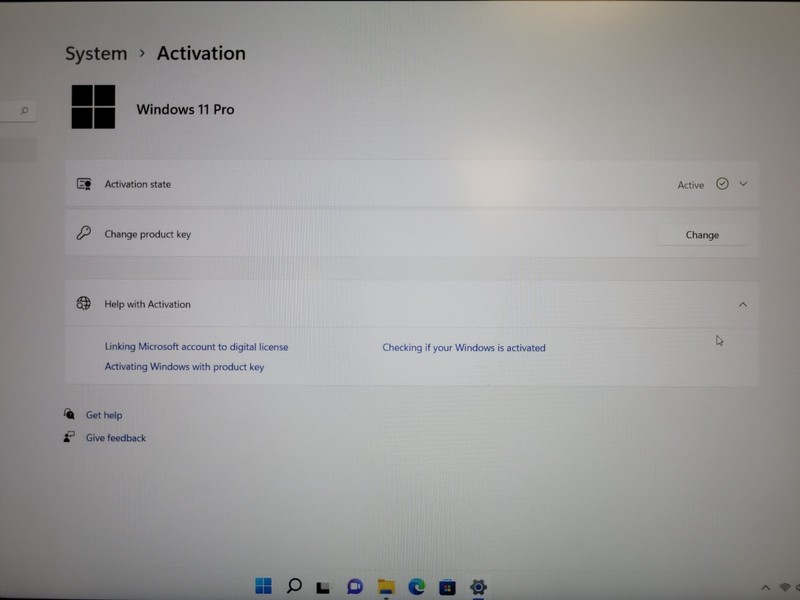Click the Help with Activation header label
The image size is (800, 600).
[x=147, y=304]
